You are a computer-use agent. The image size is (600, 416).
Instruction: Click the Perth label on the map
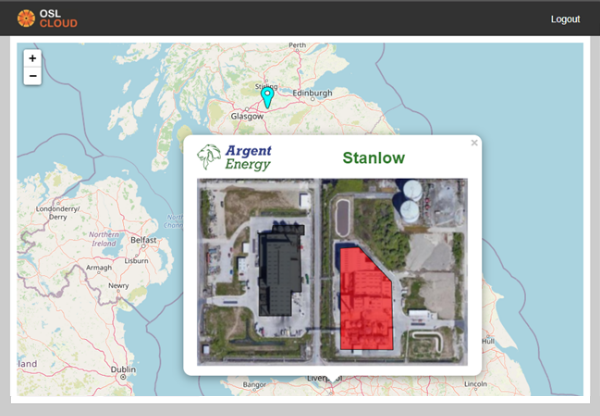pyautogui.click(x=297, y=45)
